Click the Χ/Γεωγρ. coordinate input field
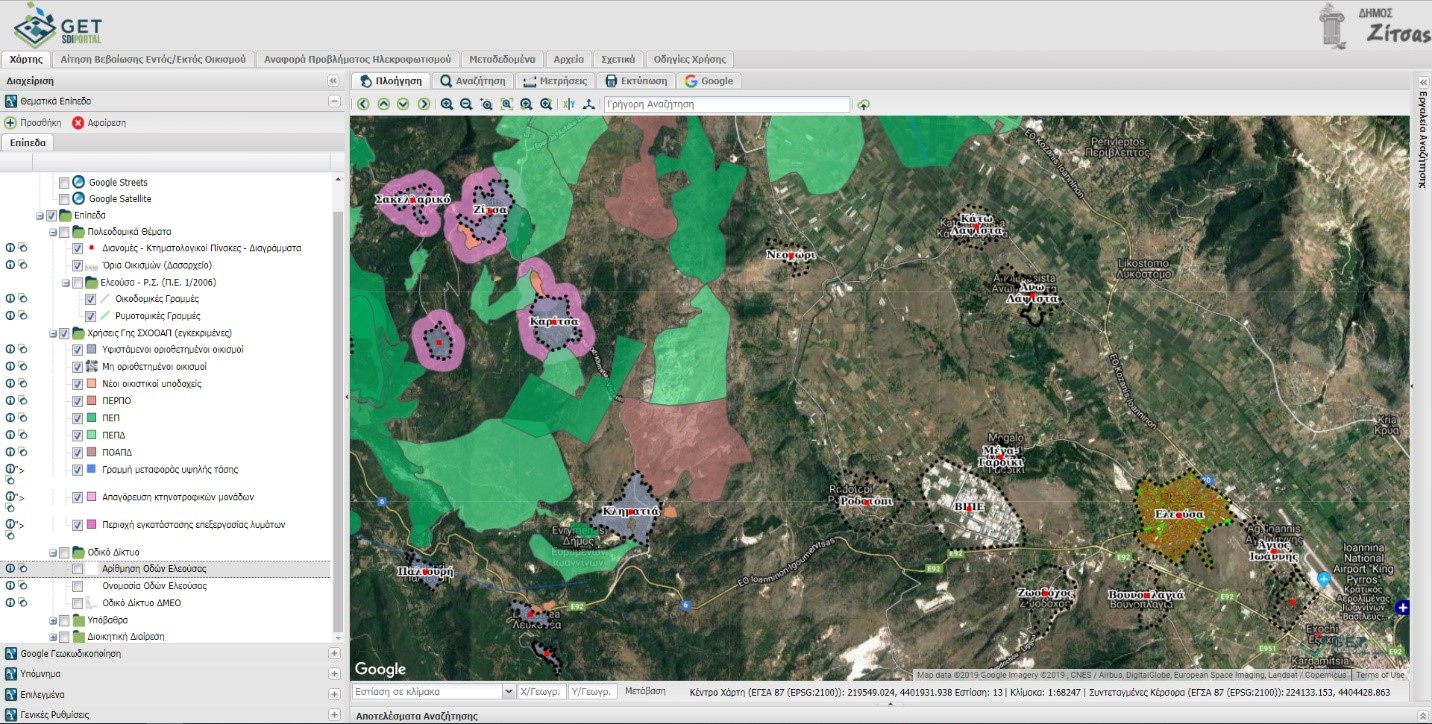The height and width of the screenshot is (724, 1432). tap(542, 691)
